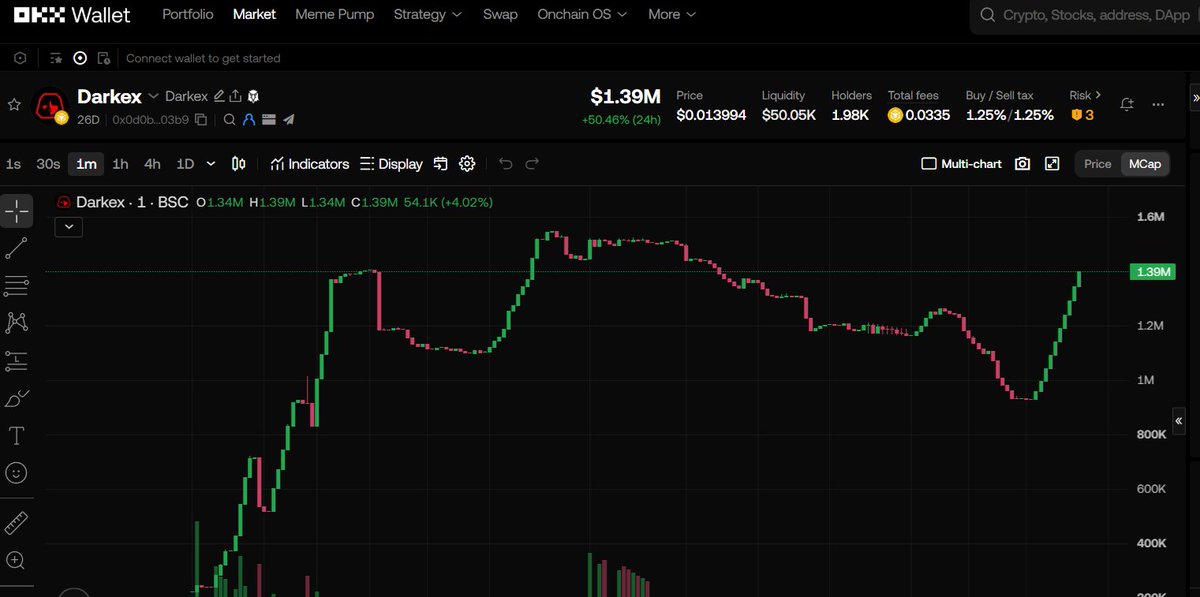Click the shield badge icon beside Darkex
Viewport: 1200px width, 597px height.
[253, 96]
